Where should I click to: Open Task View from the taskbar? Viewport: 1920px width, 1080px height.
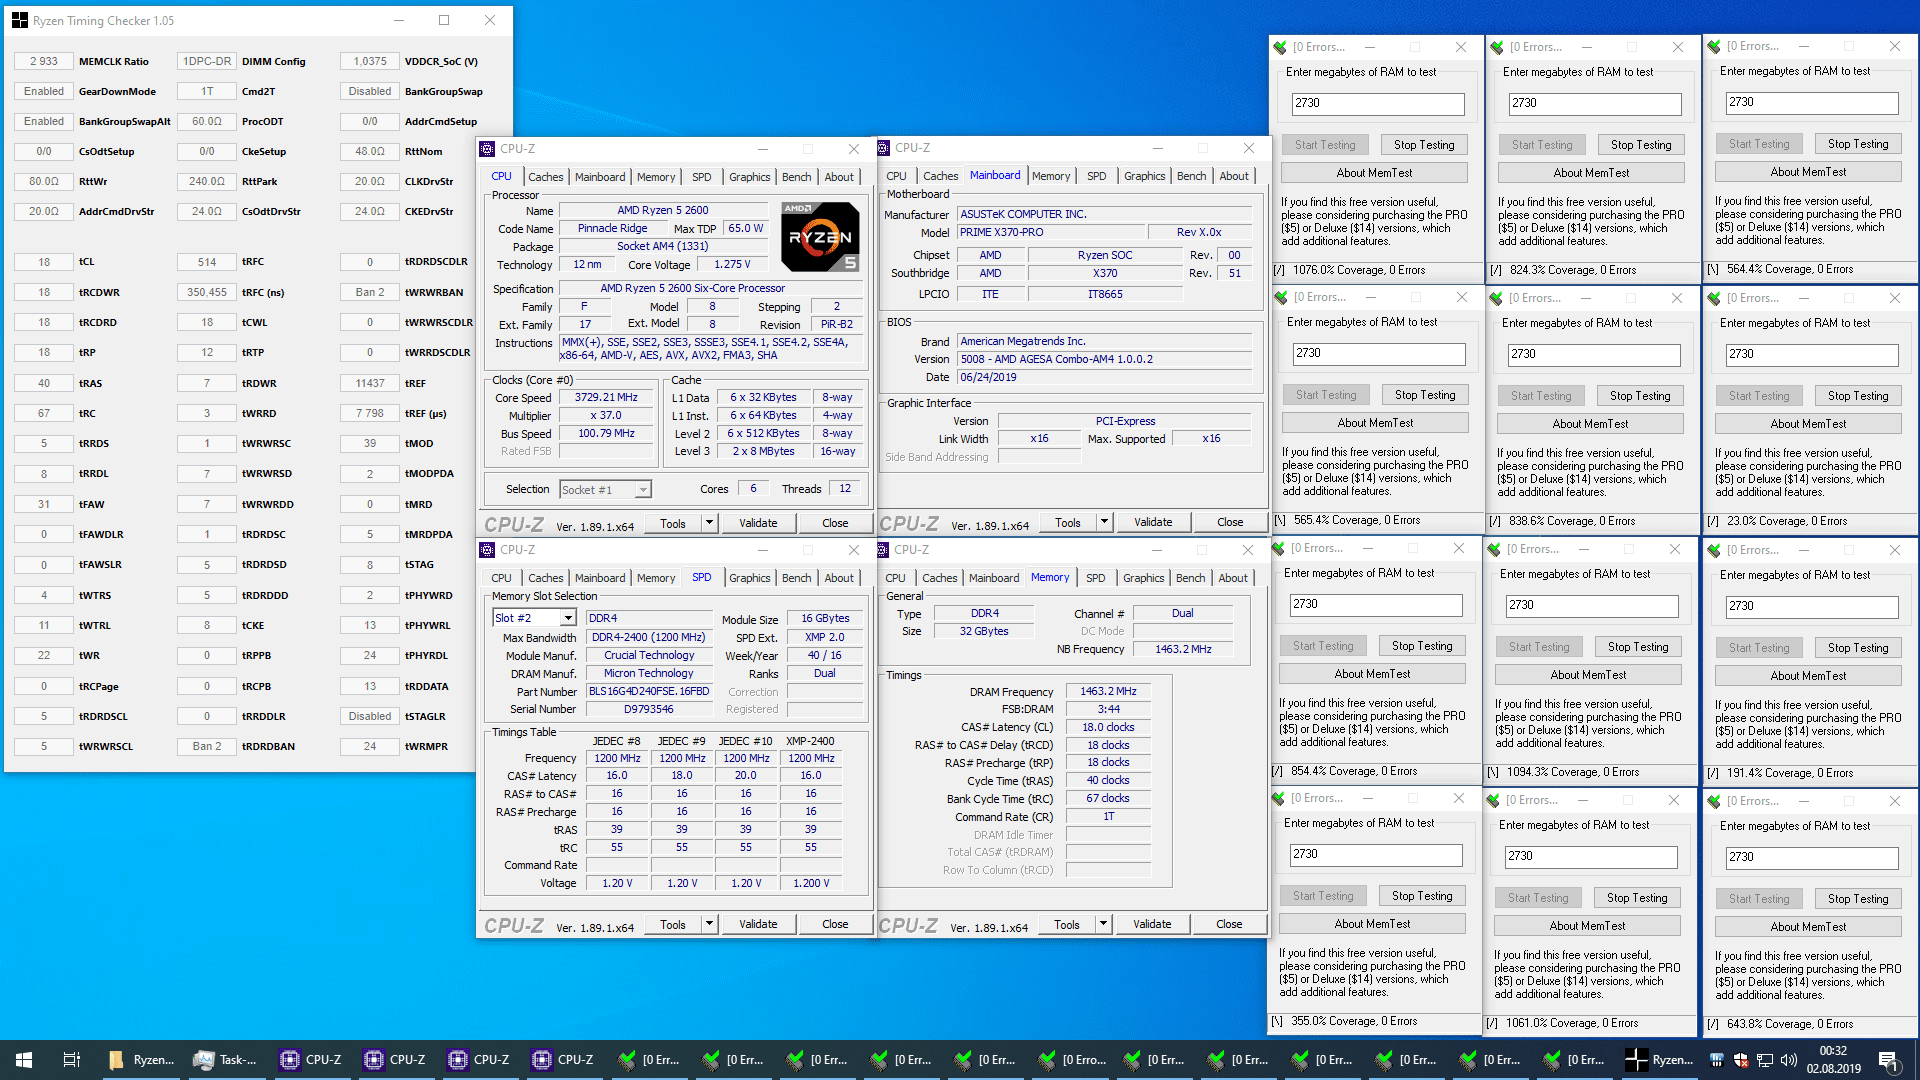click(72, 1060)
